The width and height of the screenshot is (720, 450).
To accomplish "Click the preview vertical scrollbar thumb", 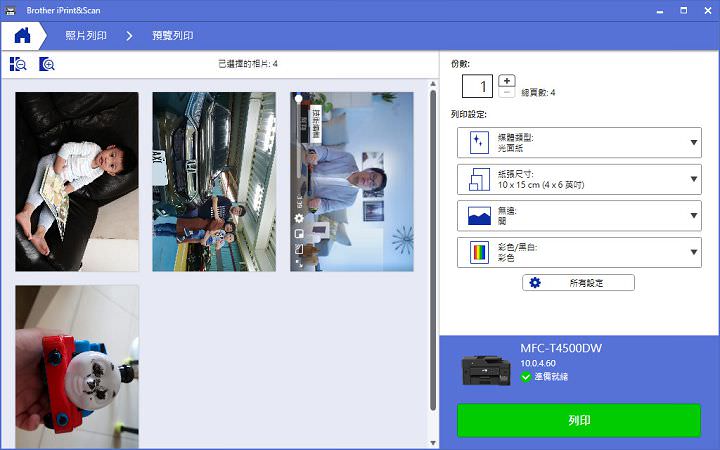I will click(x=433, y=250).
